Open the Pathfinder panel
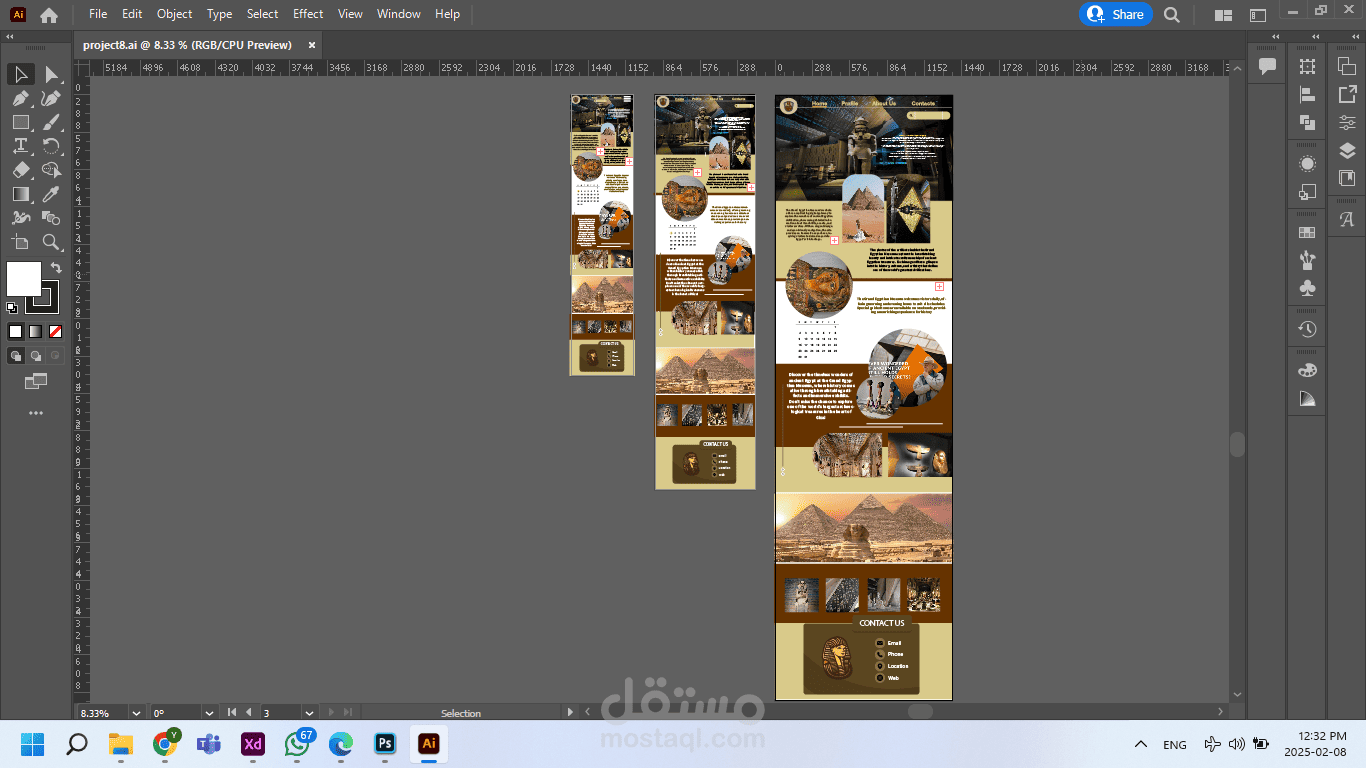 (x=1307, y=123)
